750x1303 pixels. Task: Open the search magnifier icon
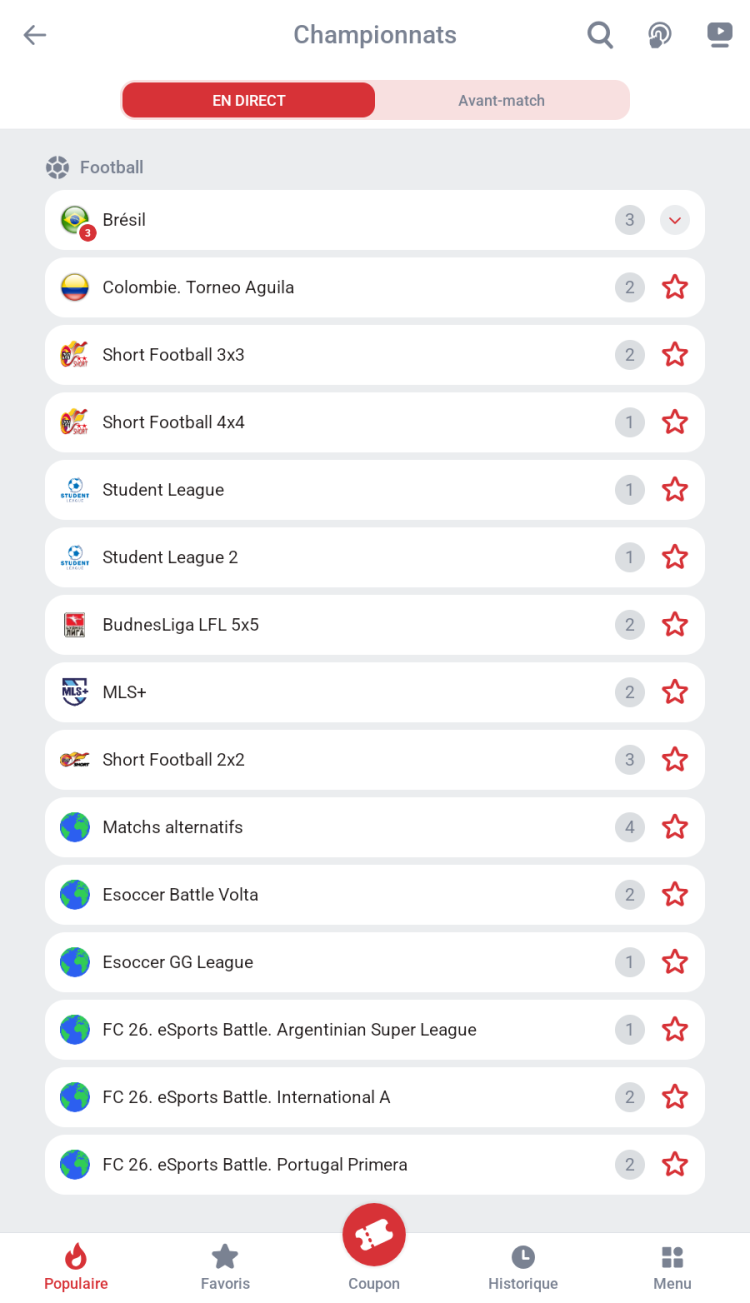(600, 35)
